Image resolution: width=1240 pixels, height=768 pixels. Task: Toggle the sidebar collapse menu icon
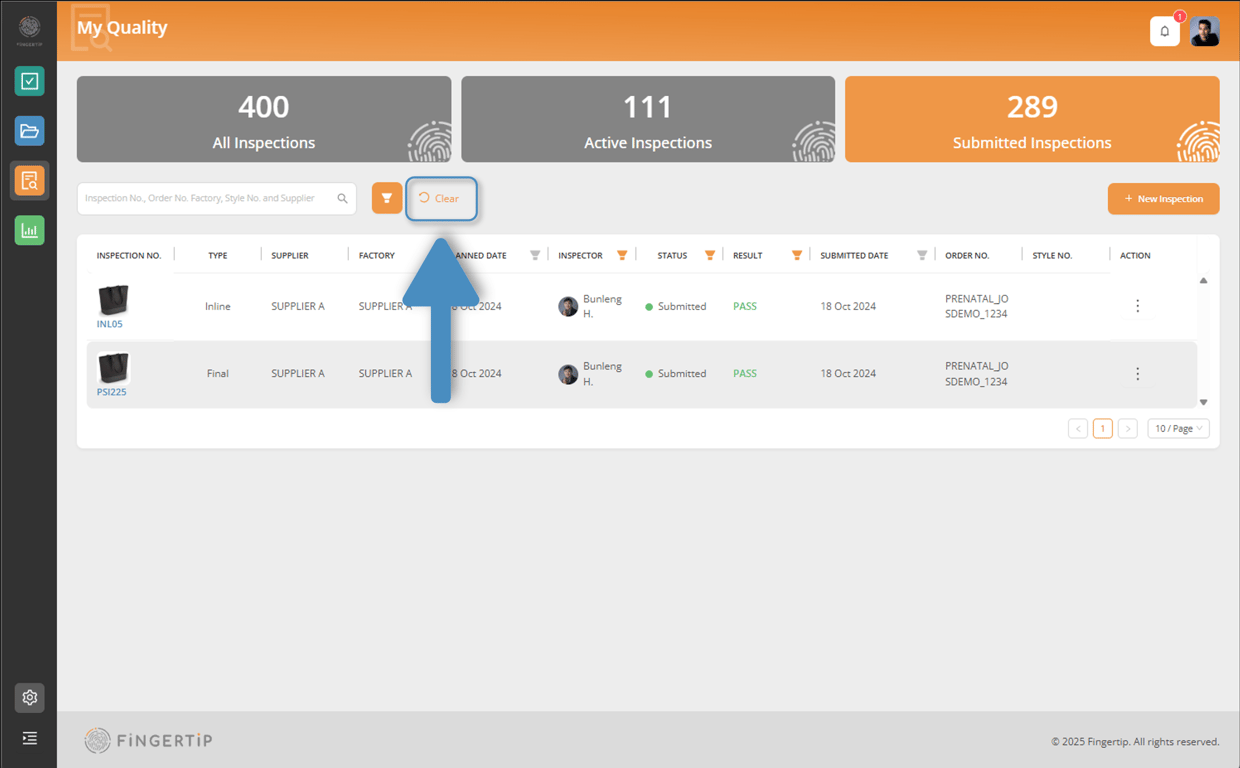point(29,738)
